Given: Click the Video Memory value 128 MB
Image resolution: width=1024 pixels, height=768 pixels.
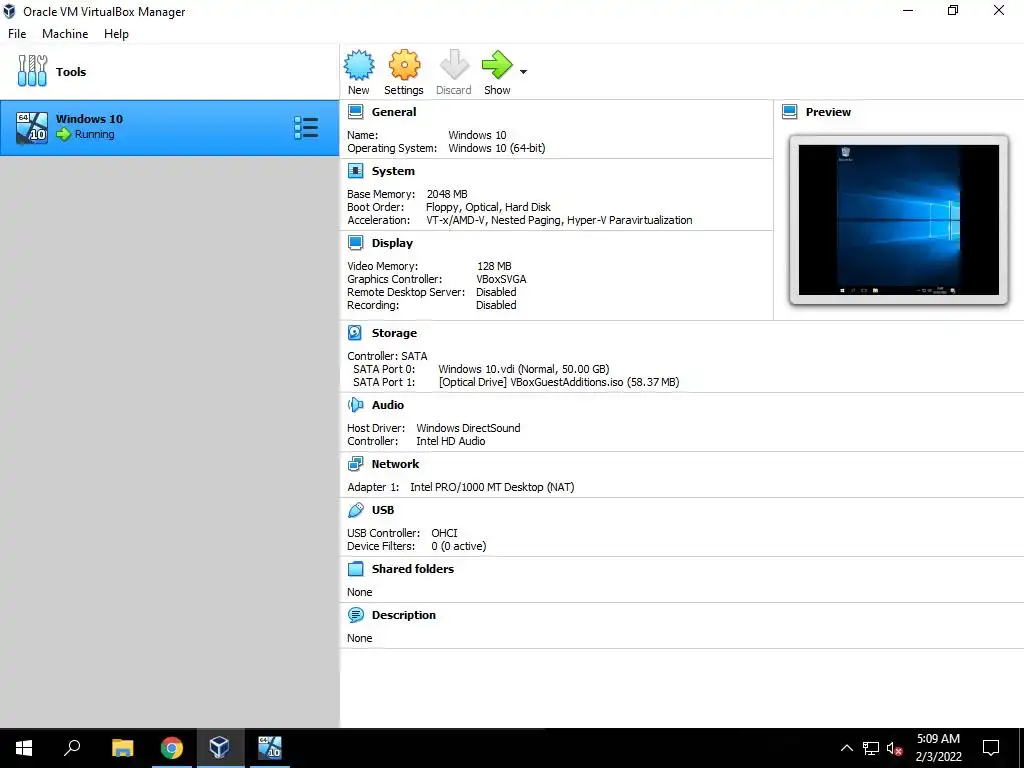Looking at the screenshot, I should [494, 266].
